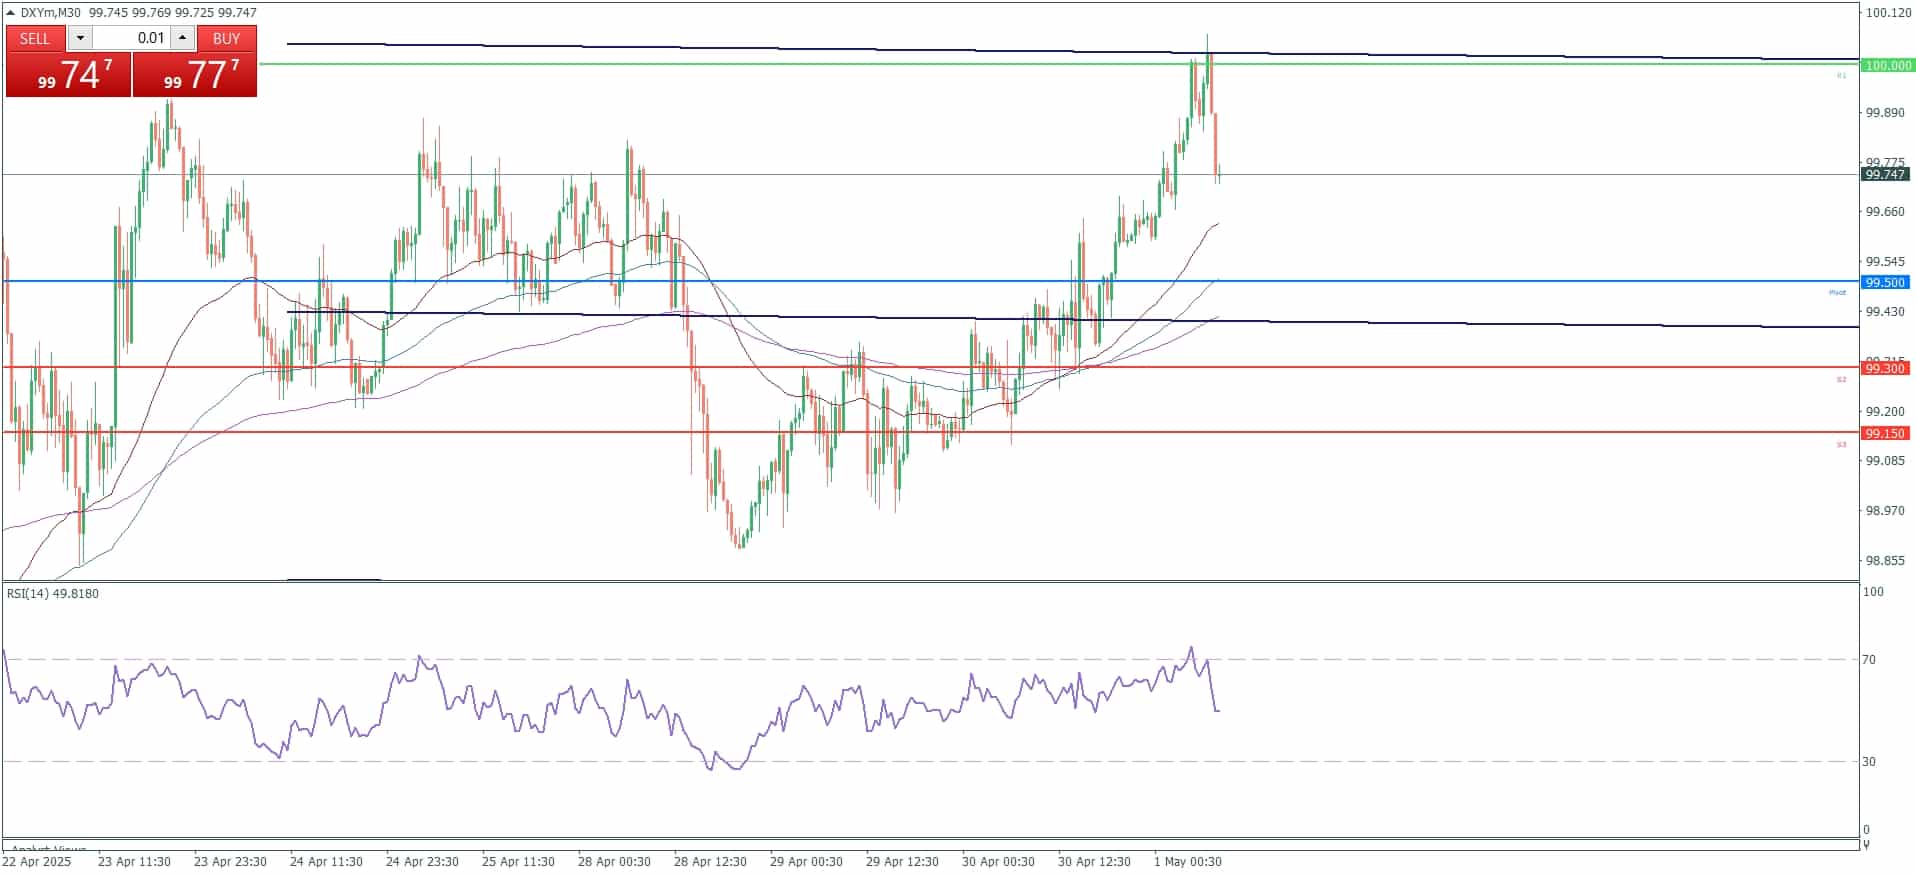Click the 98.855 value on price scale
The height and width of the screenshot is (874, 1916).
click(1886, 561)
